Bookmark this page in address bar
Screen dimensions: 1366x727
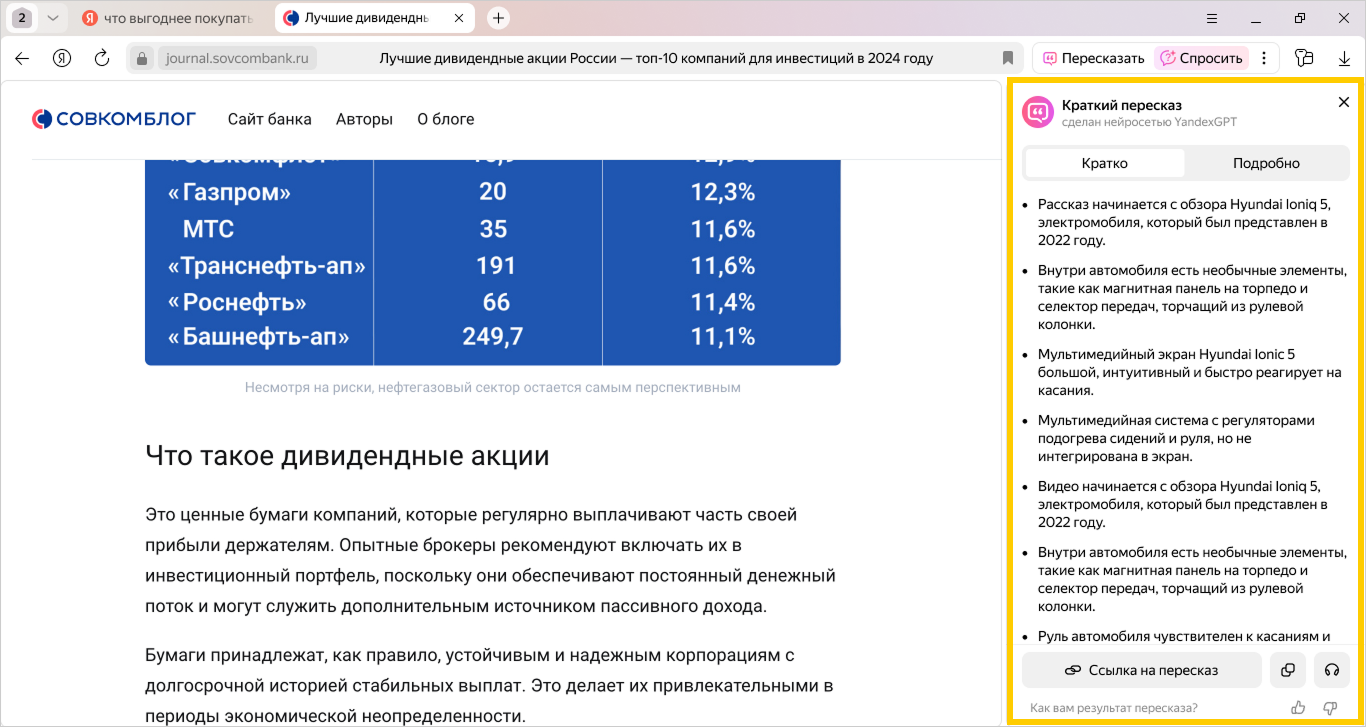[1008, 58]
